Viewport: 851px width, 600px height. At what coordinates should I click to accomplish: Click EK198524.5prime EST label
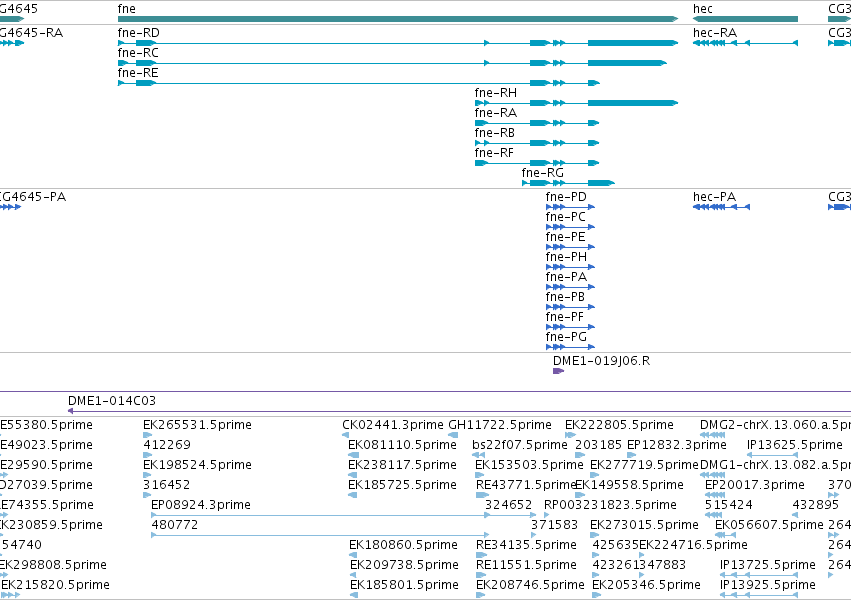coord(198,465)
